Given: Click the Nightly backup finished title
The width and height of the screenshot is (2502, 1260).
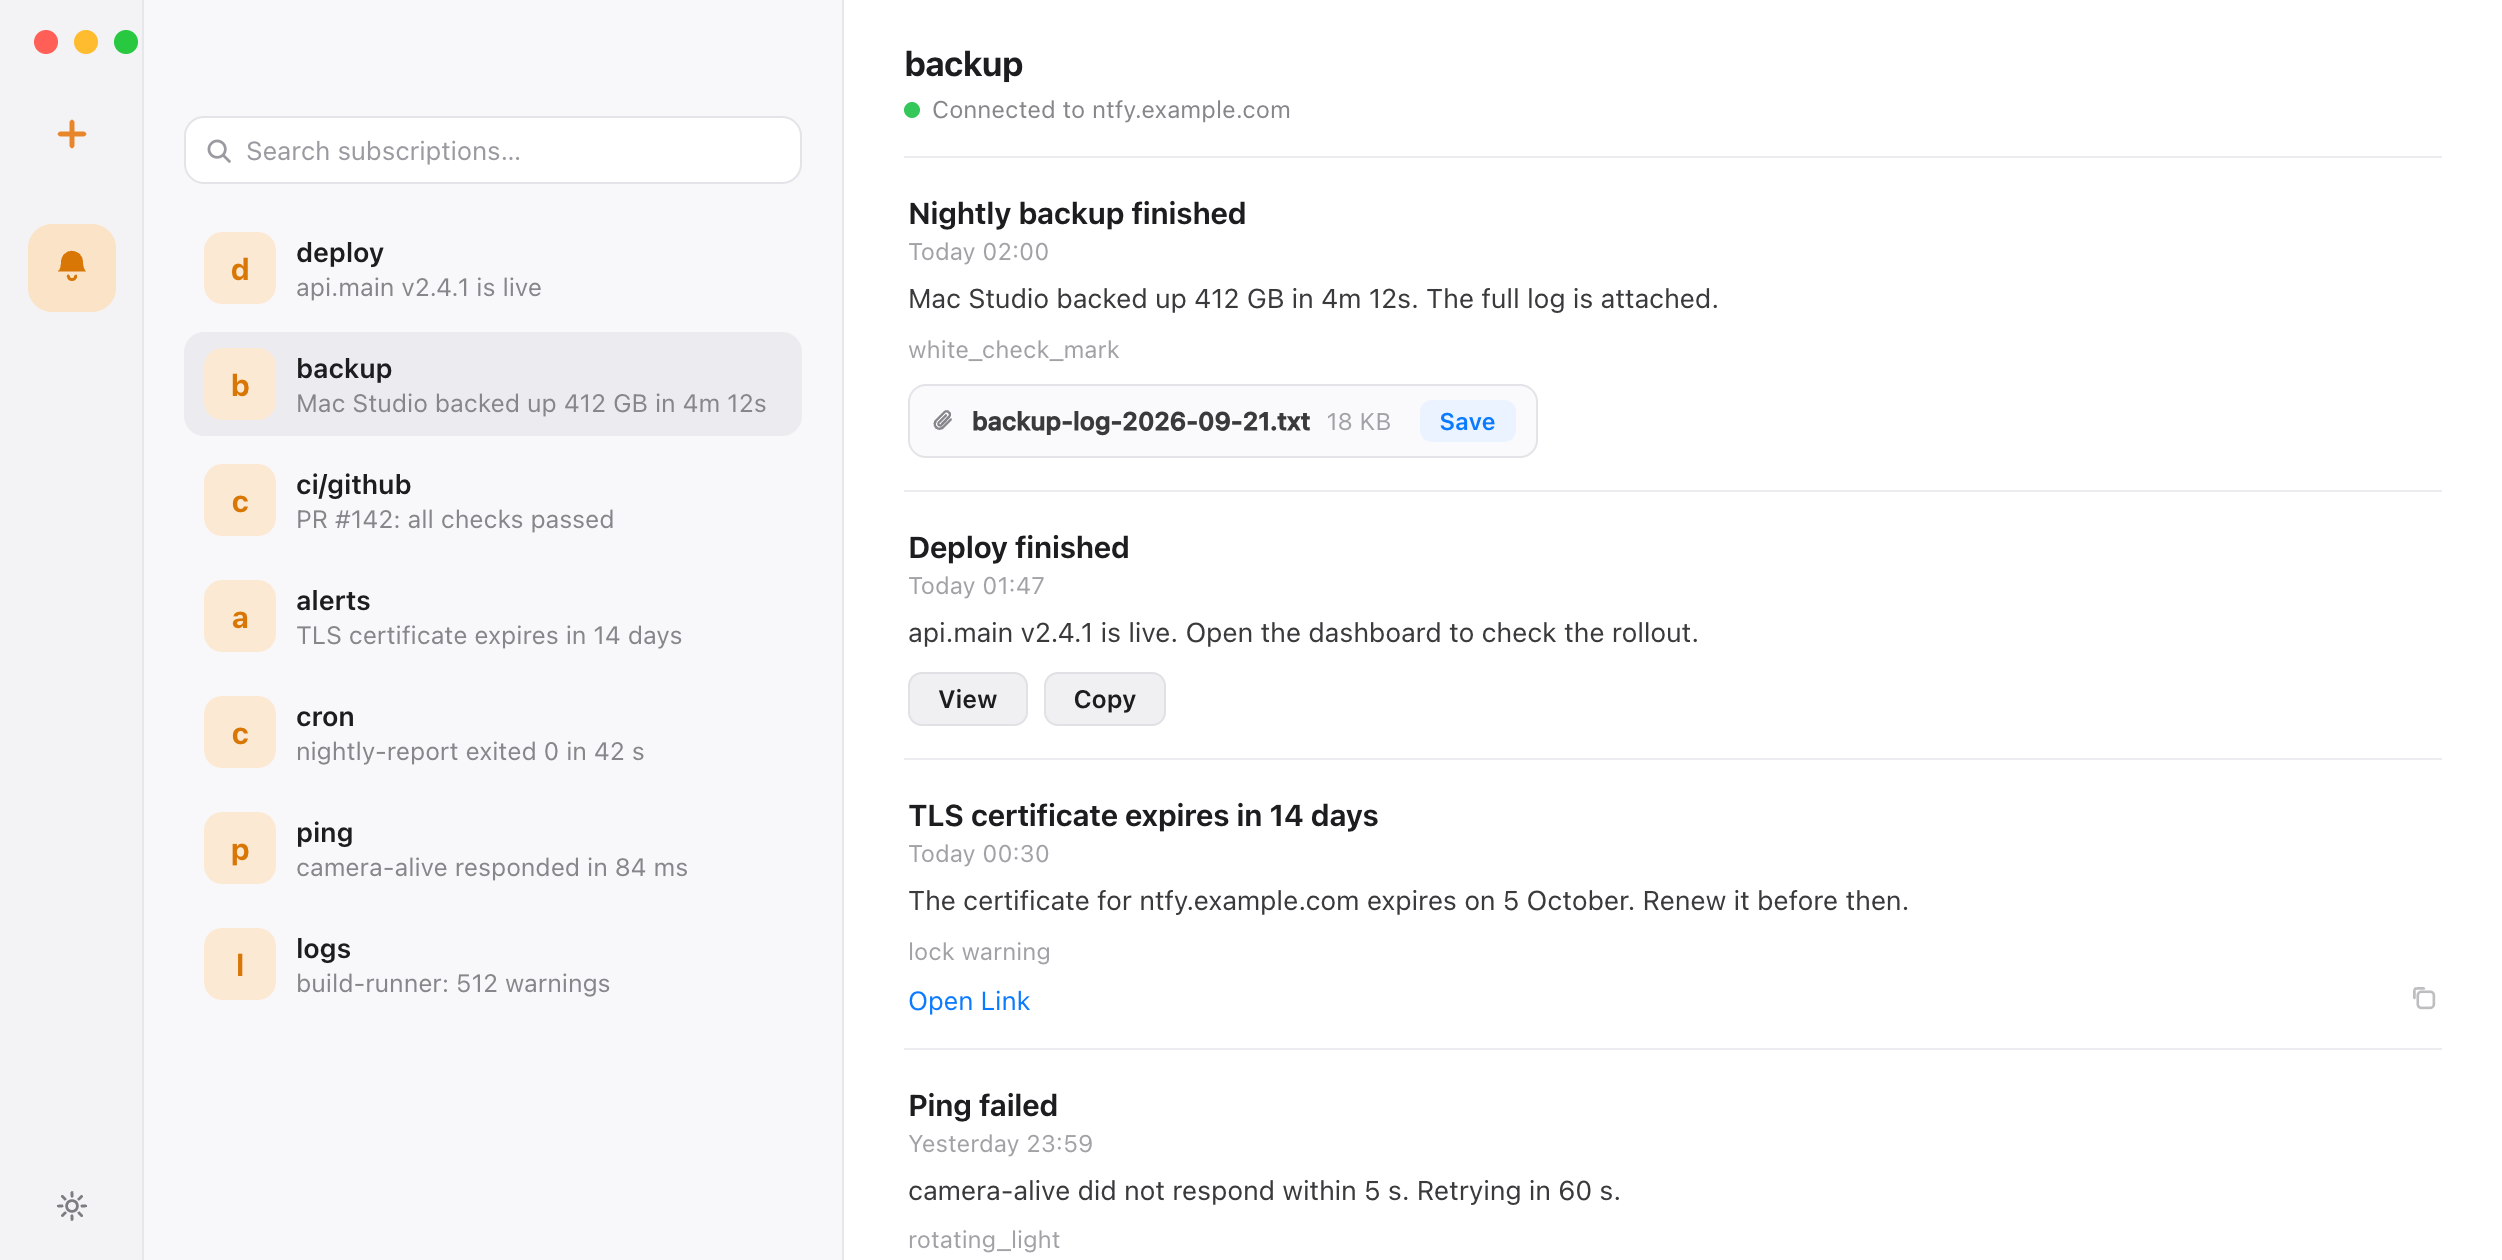Looking at the screenshot, I should (1076, 213).
